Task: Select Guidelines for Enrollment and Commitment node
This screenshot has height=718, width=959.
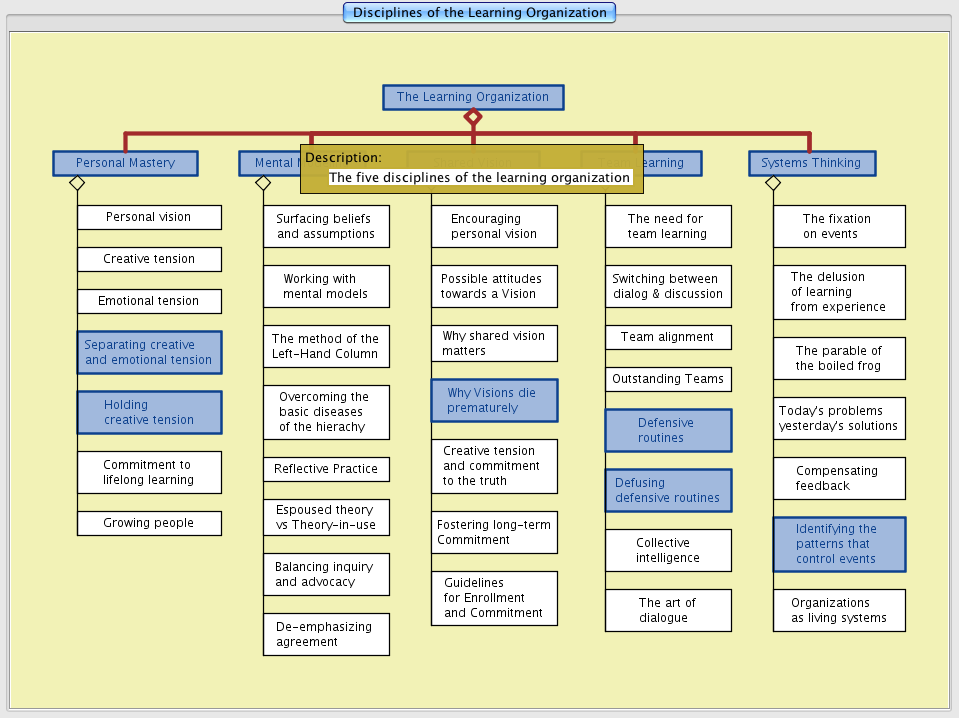Action: point(494,598)
